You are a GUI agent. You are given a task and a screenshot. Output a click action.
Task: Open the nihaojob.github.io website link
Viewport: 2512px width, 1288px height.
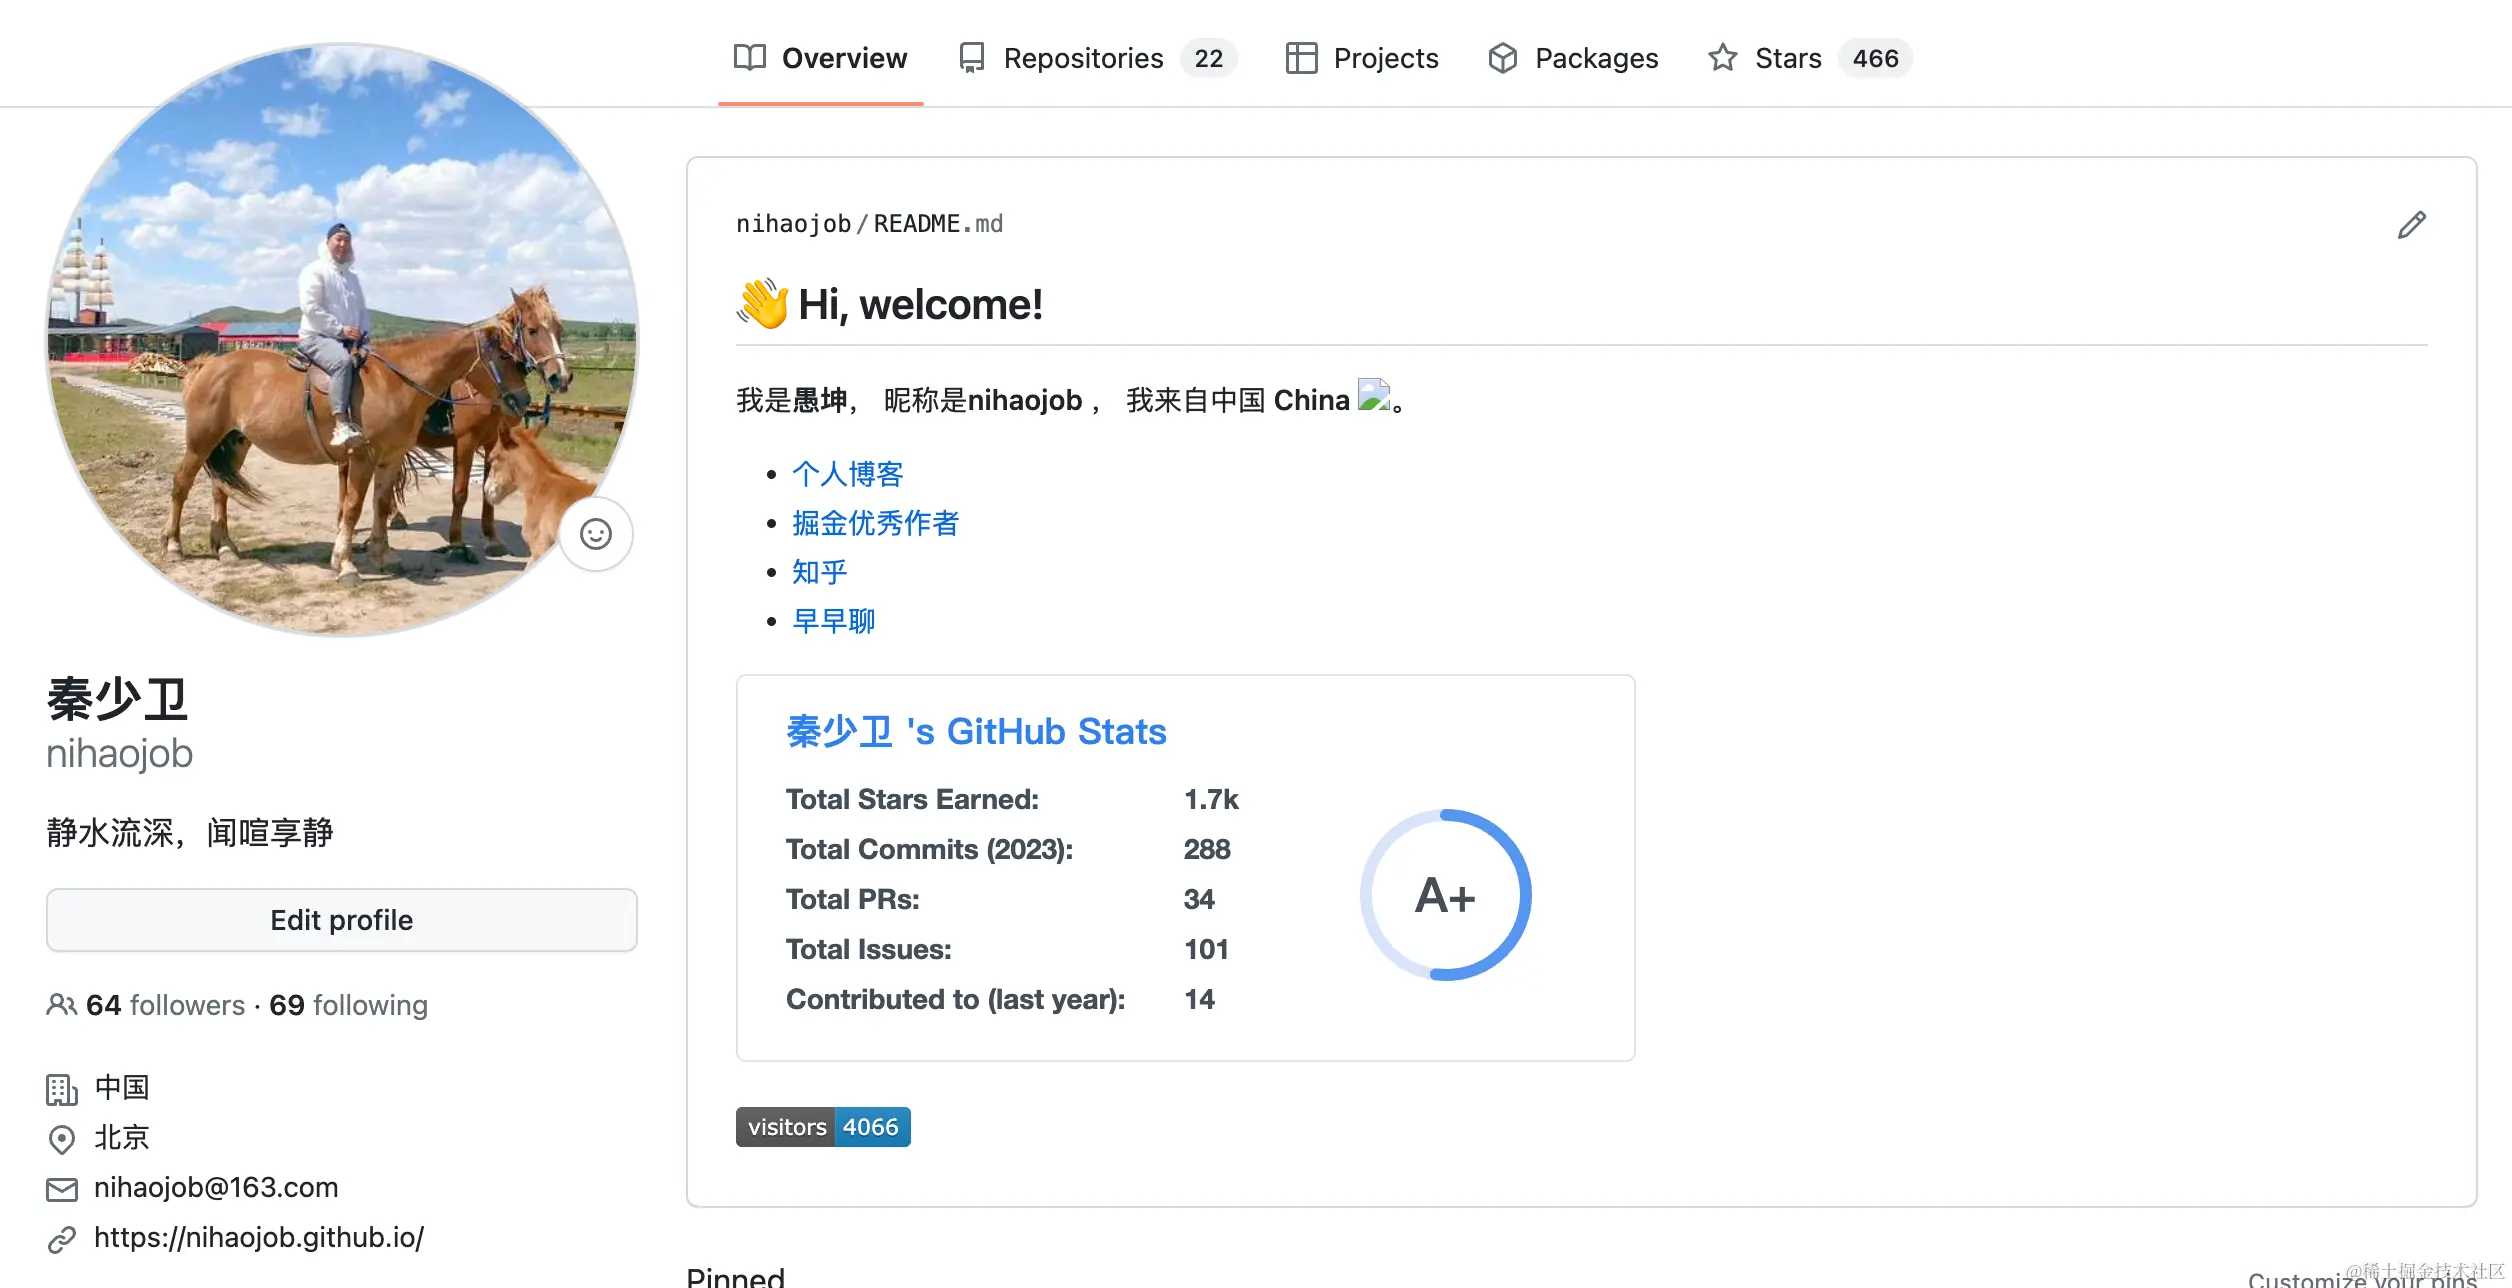pos(259,1237)
